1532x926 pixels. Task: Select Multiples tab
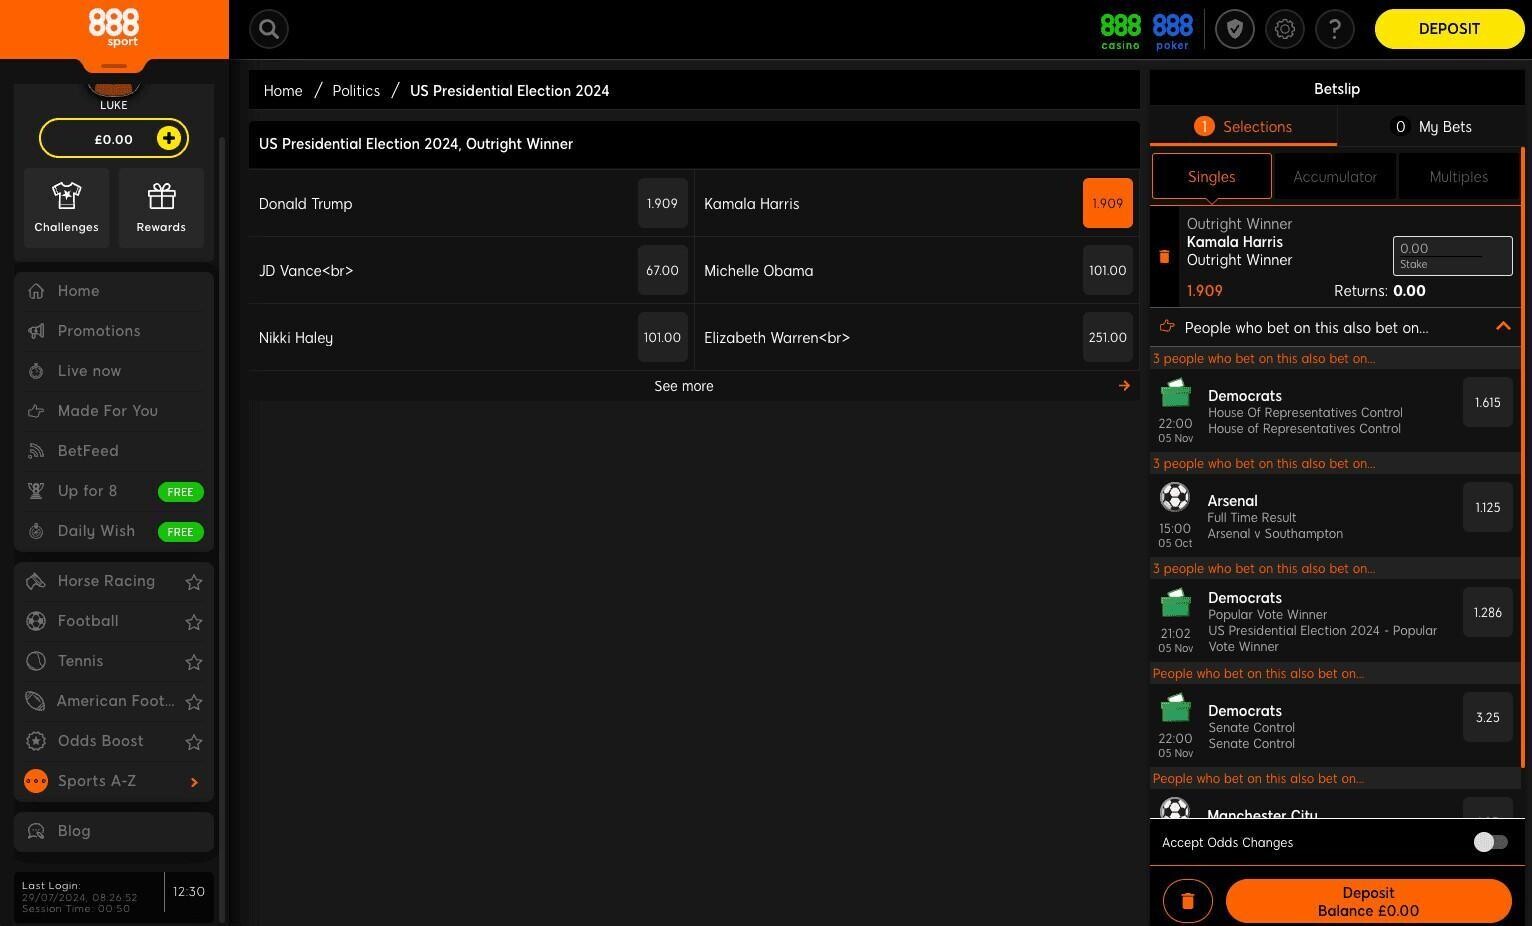[x=1458, y=177]
